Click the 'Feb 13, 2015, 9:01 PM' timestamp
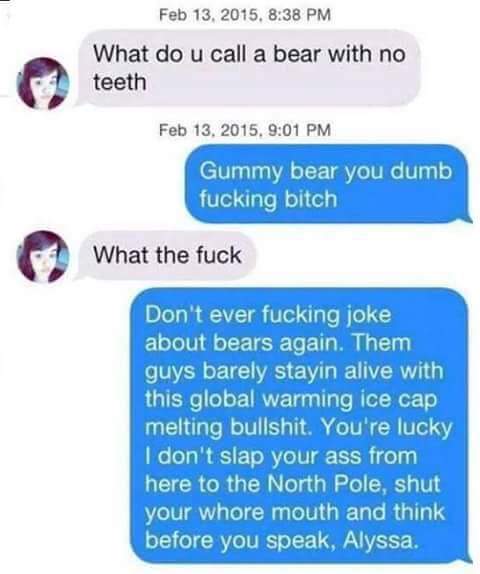480x574 pixels. click(x=245, y=130)
